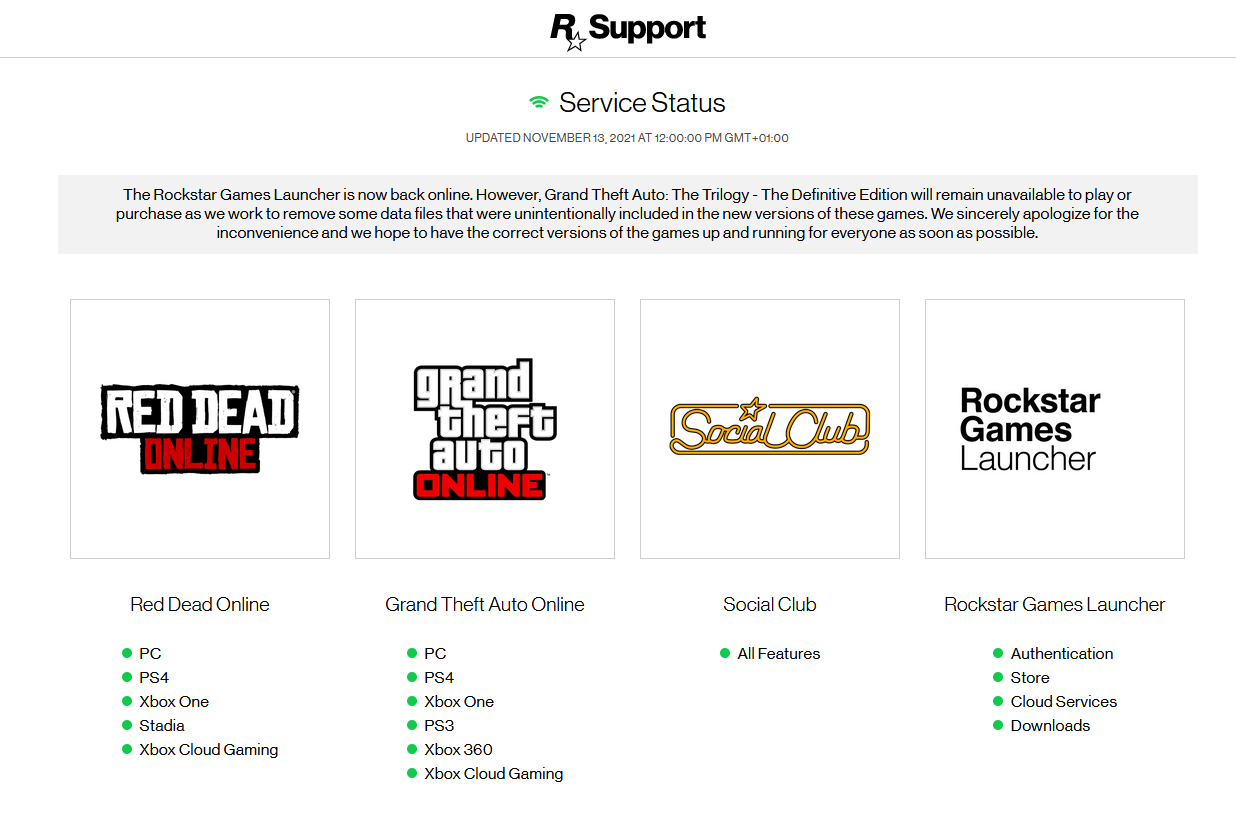Viewport: 1236px width, 826px height.
Task: Click the Launcher back online notice banner
Action: pyautogui.click(x=628, y=214)
